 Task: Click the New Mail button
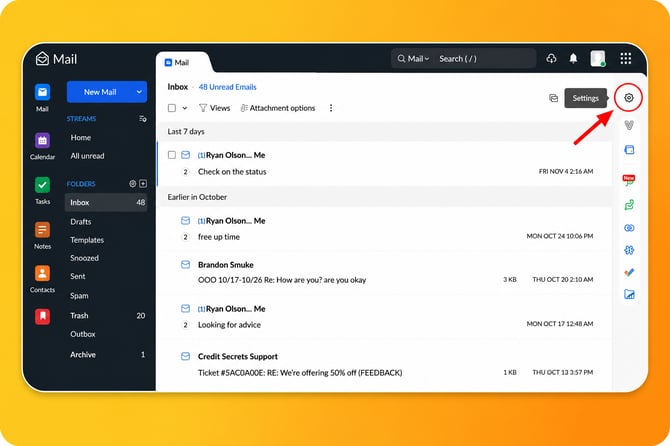coord(100,92)
